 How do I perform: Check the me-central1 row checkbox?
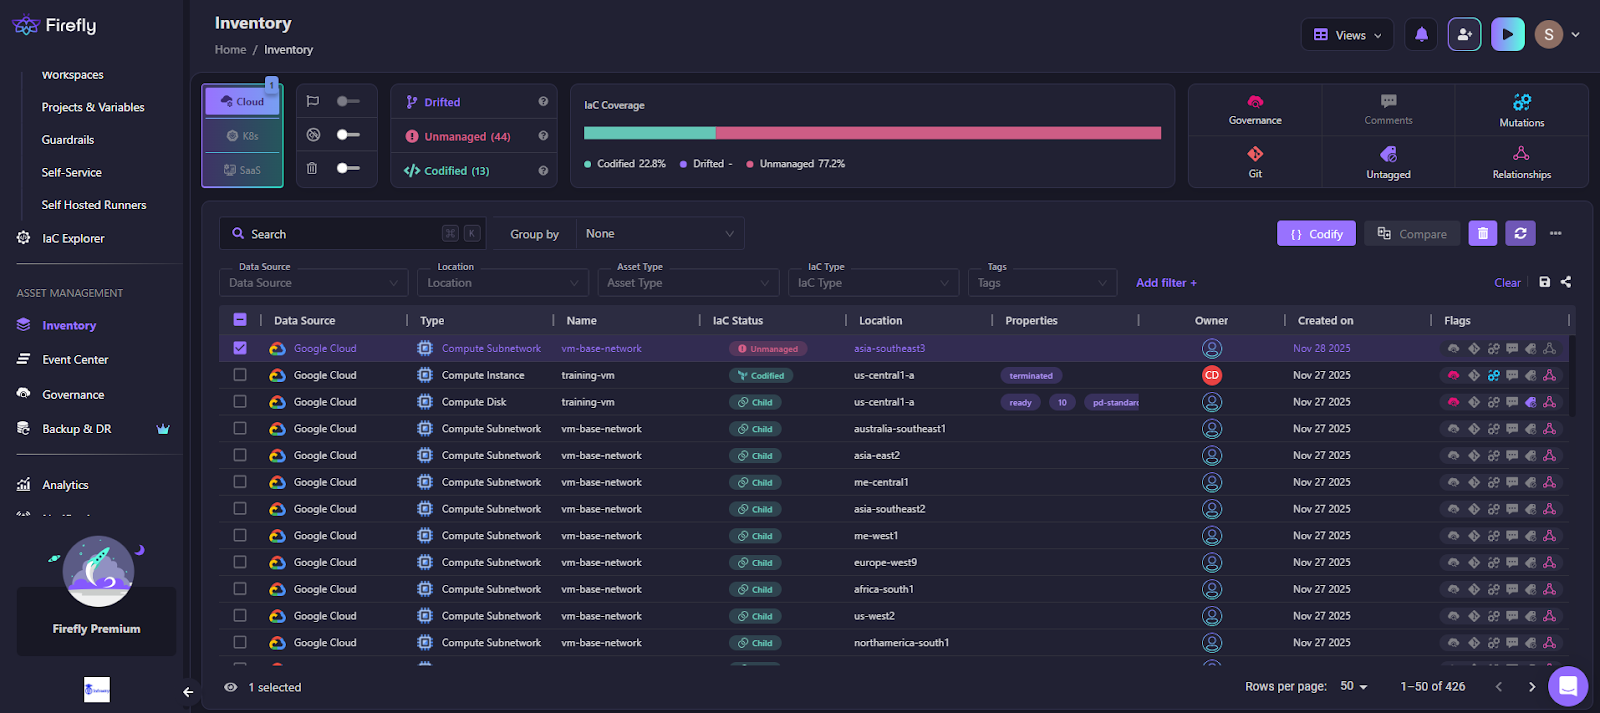(240, 482)
